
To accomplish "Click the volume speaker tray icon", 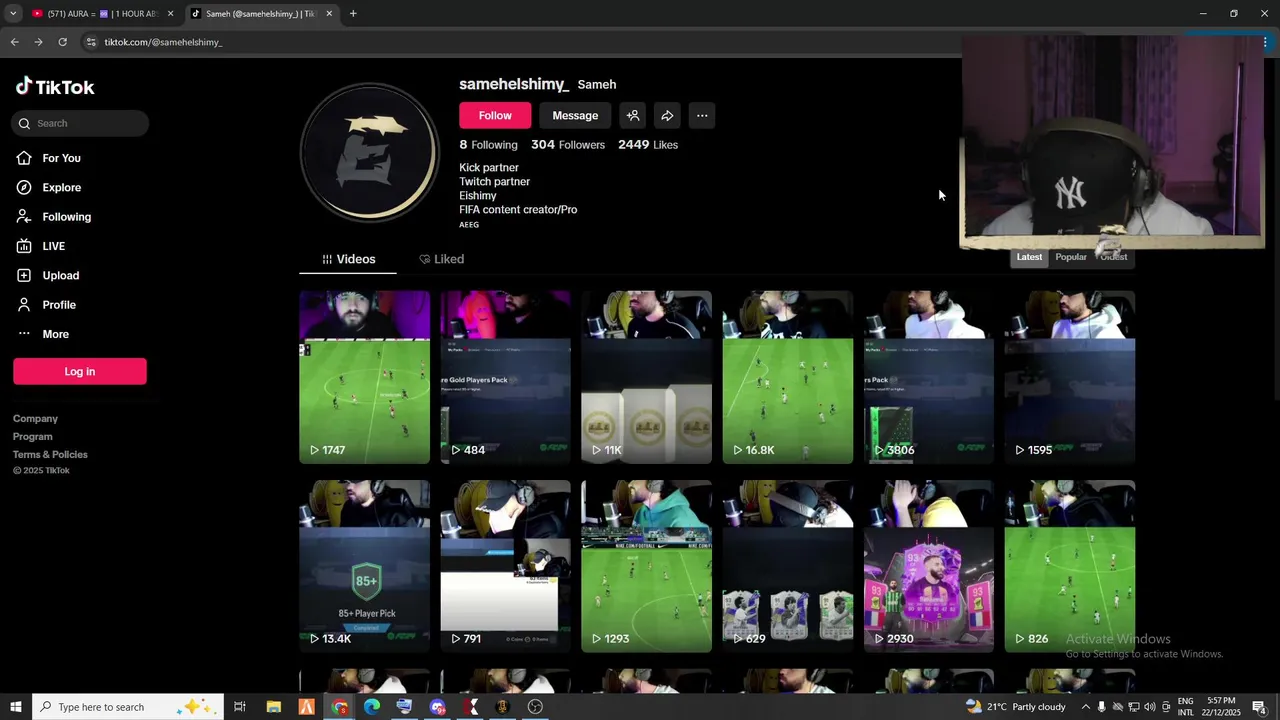I will (x=1150, y=707).
